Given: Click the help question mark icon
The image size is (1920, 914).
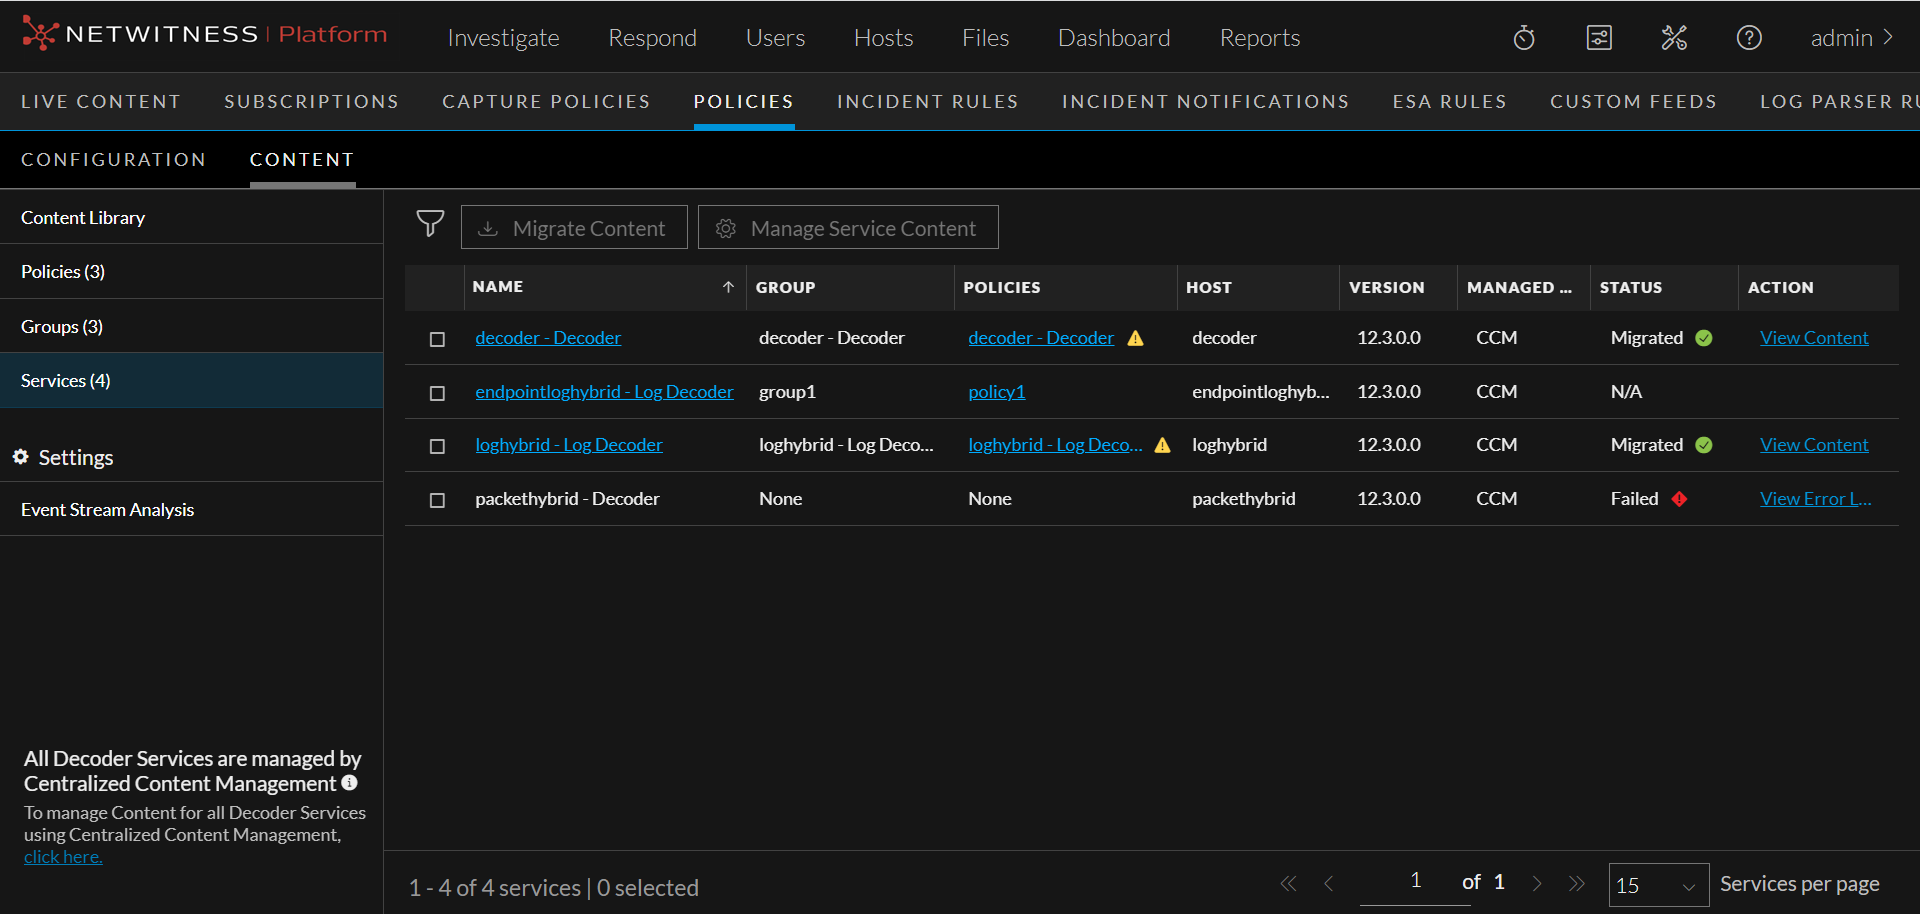Looking at the screenshot, I should [x=1749, y=38].
